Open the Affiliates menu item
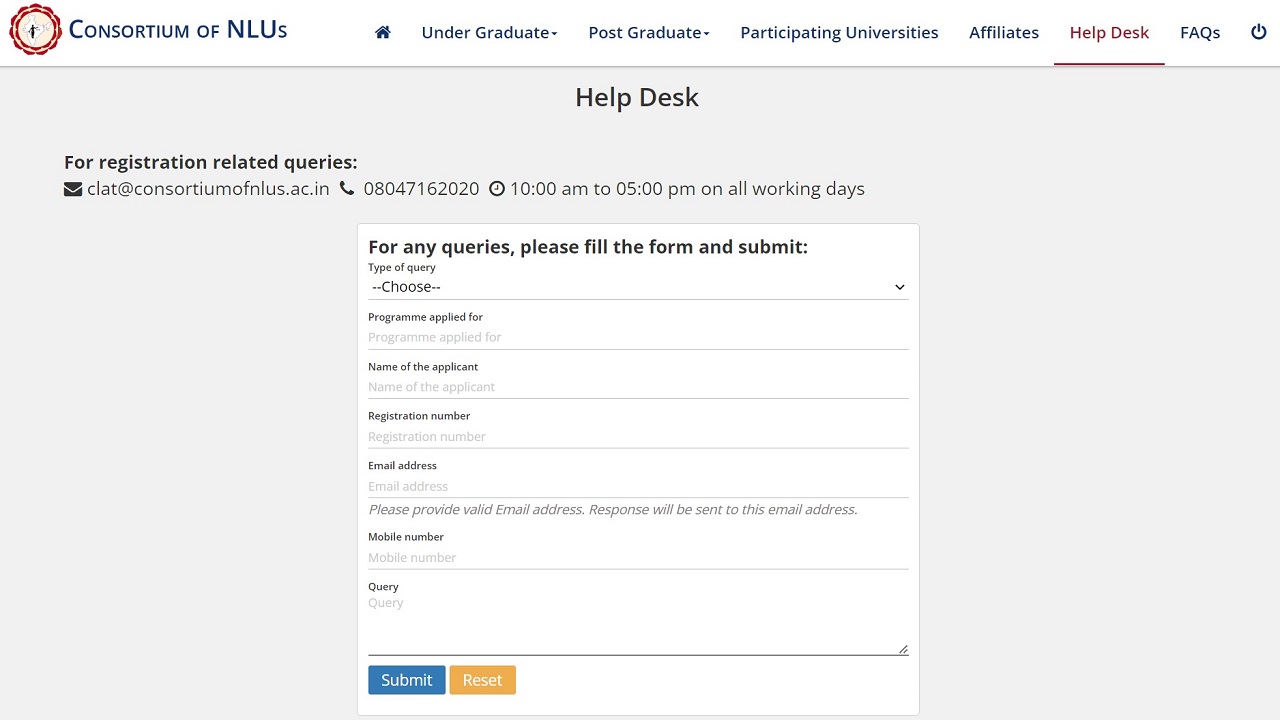The width and height of the screenshot is (1280, 720). pyautogui.click(x=1003, y=32)
